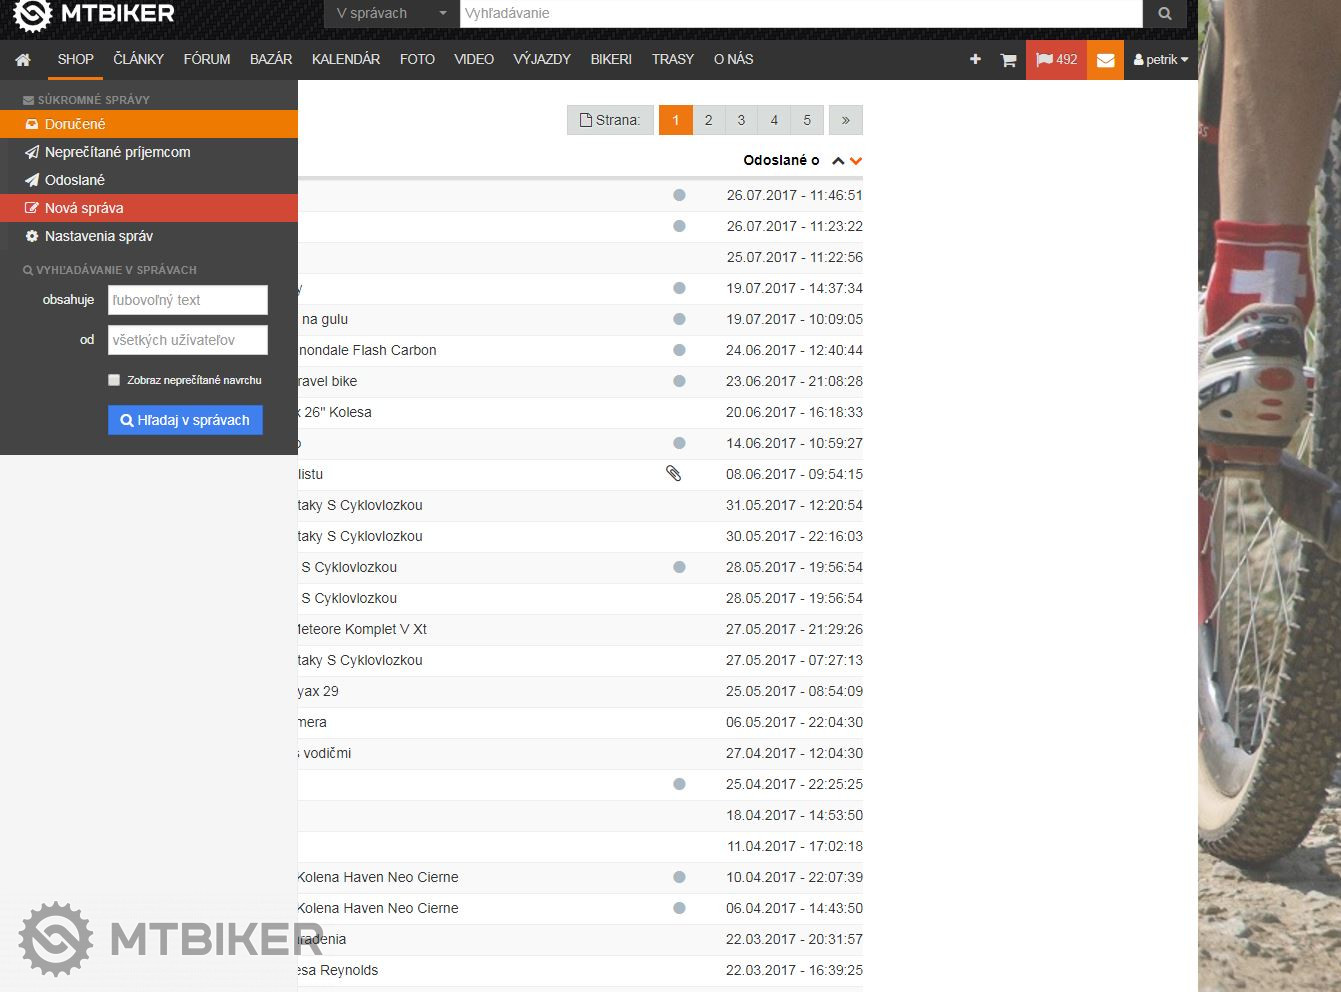Click the 'ľubovoľný text' input field
Image resolution: width=1341 pixels, height=992 pixels.
click(x=188, y=300)
